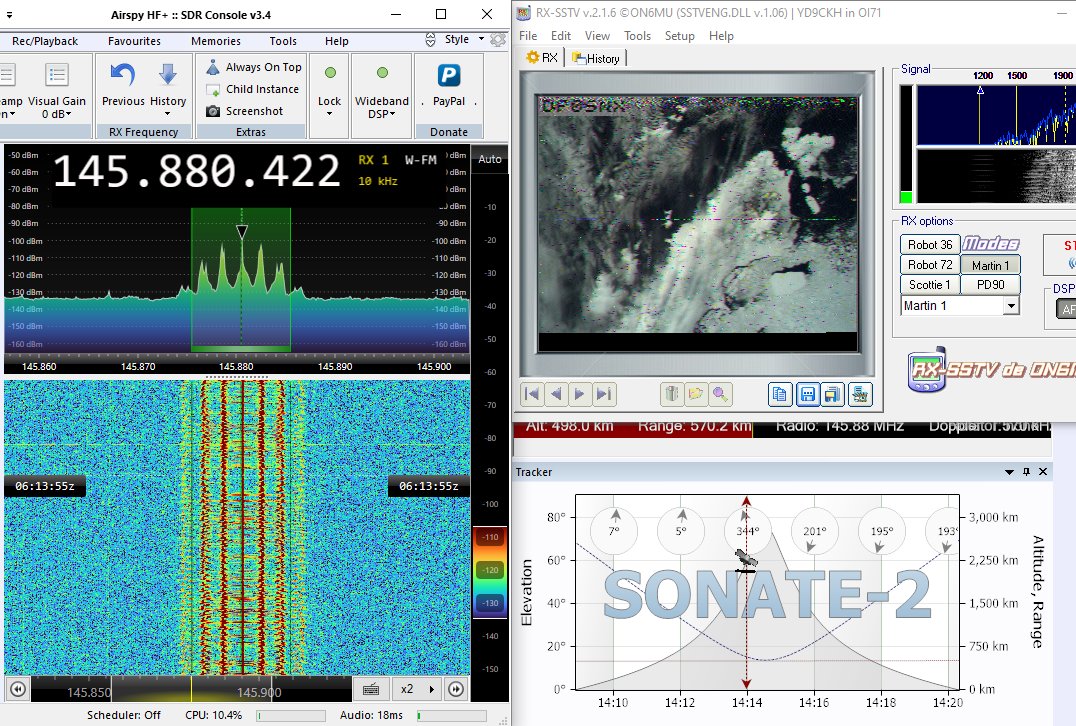Go to the first image
The width and height of the screenshot is (1076, 726).
[x=531, y=394]
